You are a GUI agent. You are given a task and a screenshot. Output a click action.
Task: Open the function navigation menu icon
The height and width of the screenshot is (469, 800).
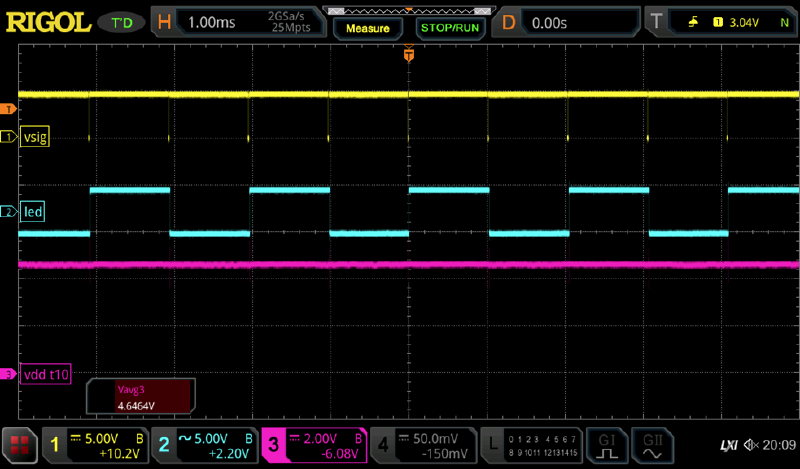point(18,443)
